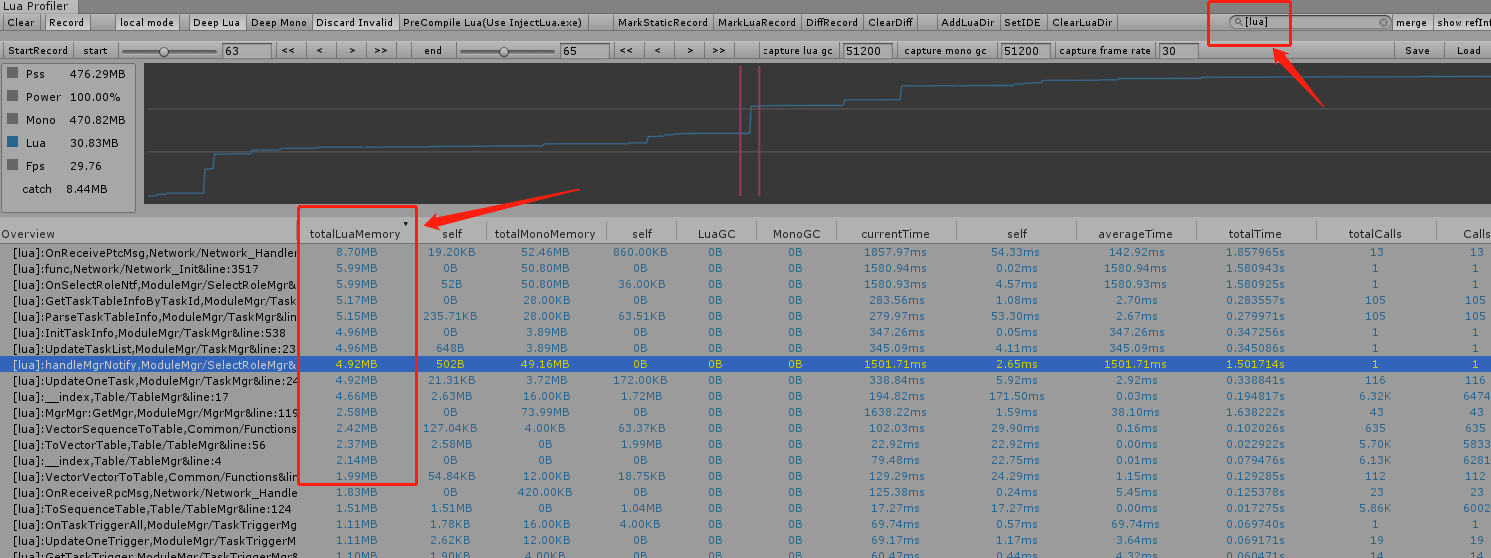Sort by the totalTime column header
1491x558 pixels.
pyautogui.click(x=1255, y=233)
